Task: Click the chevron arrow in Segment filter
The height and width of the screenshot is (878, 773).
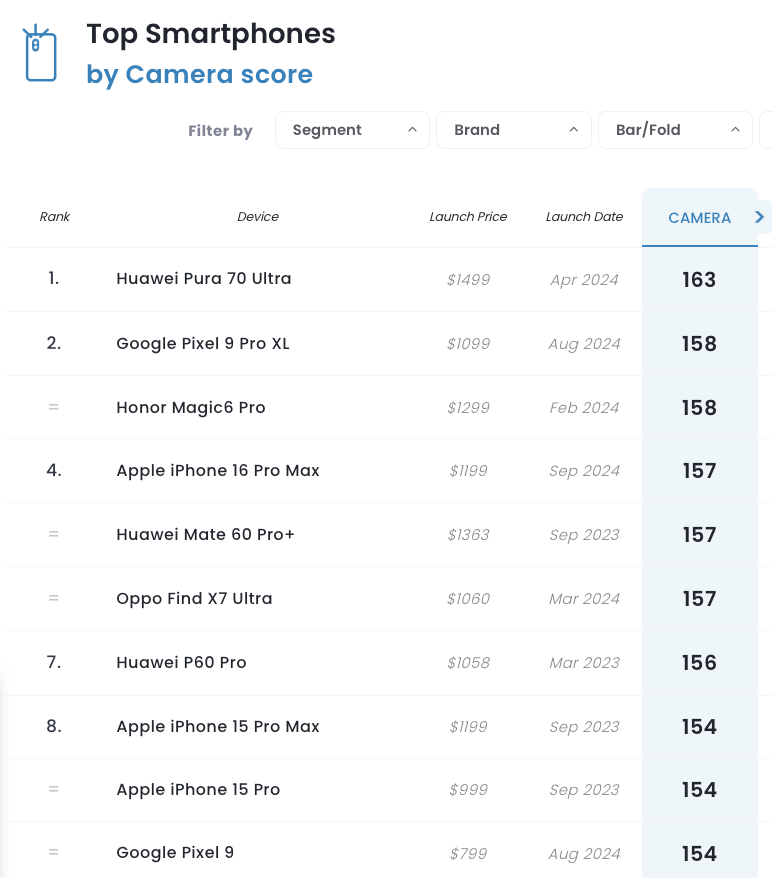Action: pos(412,129)
